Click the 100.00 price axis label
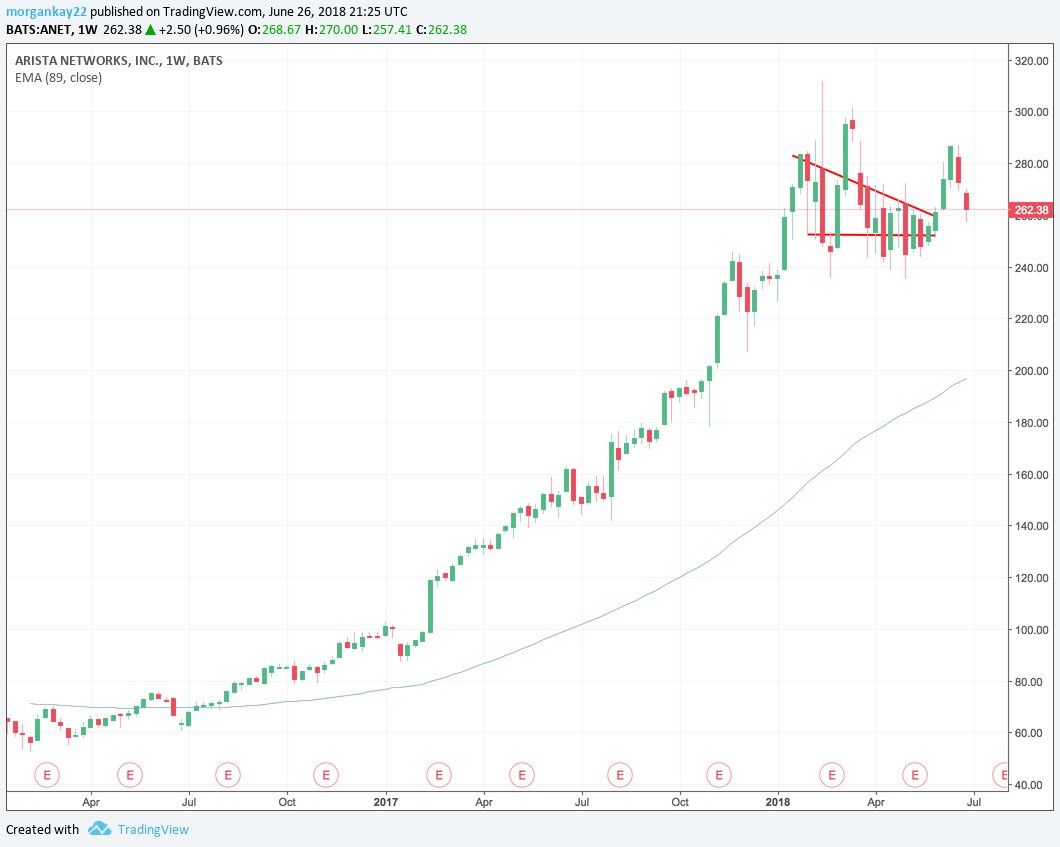The width and height of the screenshot is (1060, 847). 1032,630
